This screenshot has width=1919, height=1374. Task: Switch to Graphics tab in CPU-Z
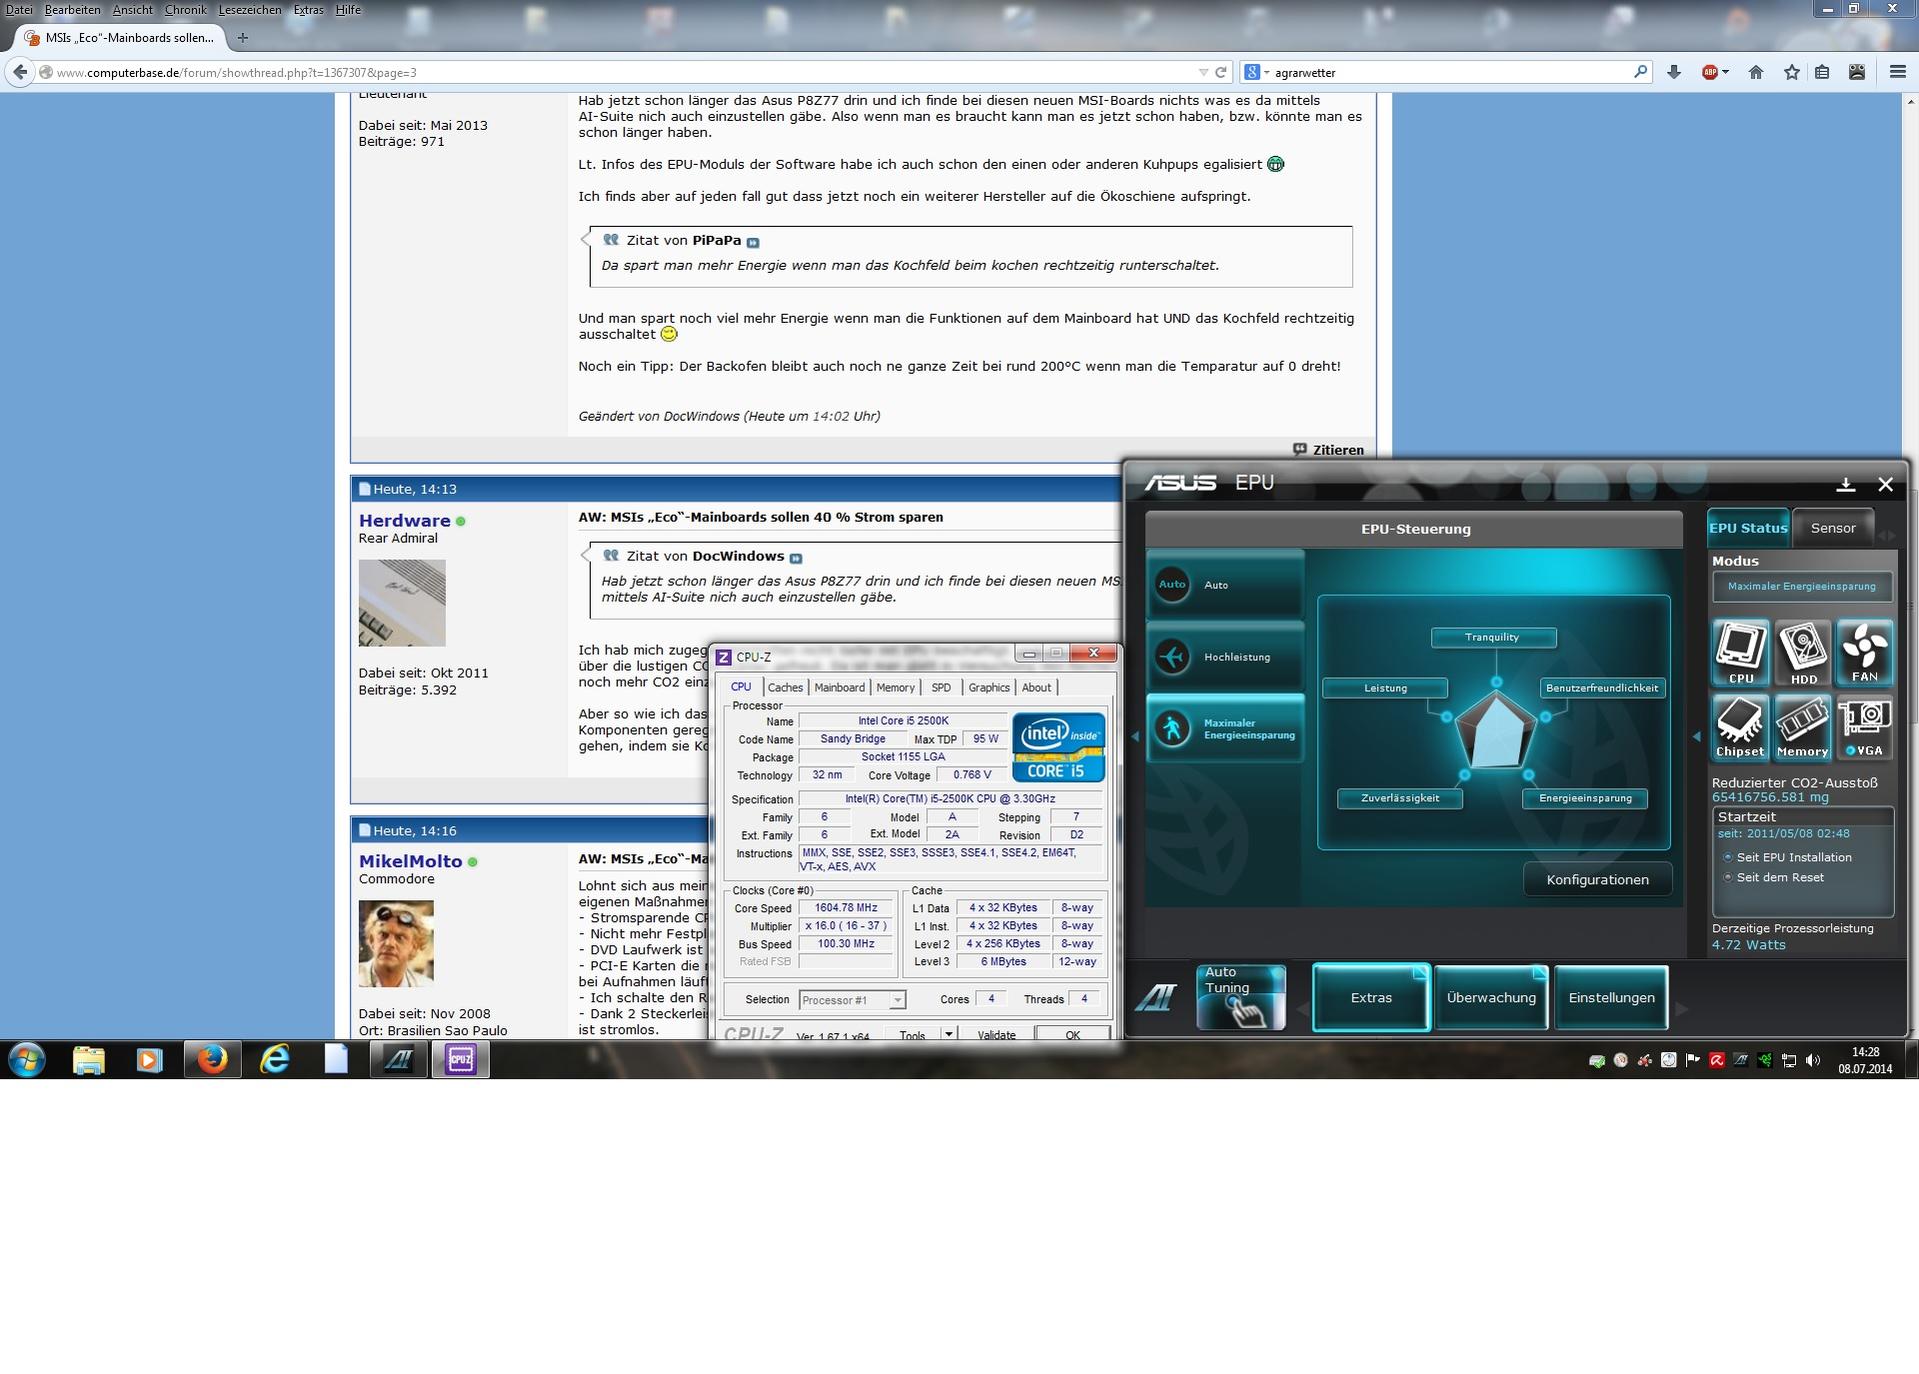pyautogui.click(x=988, y=687)
